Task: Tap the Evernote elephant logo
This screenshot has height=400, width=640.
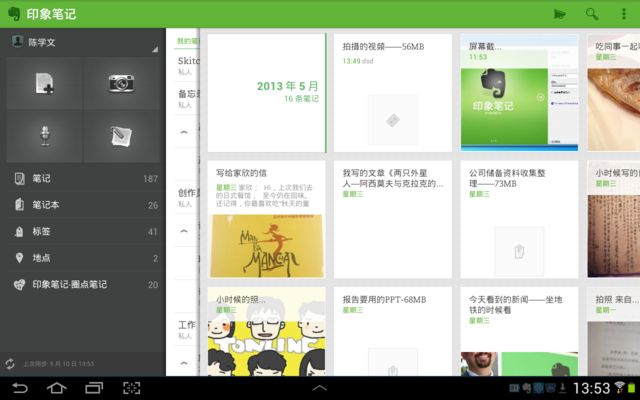Action: pyautogui.click(x=13, y=14)
